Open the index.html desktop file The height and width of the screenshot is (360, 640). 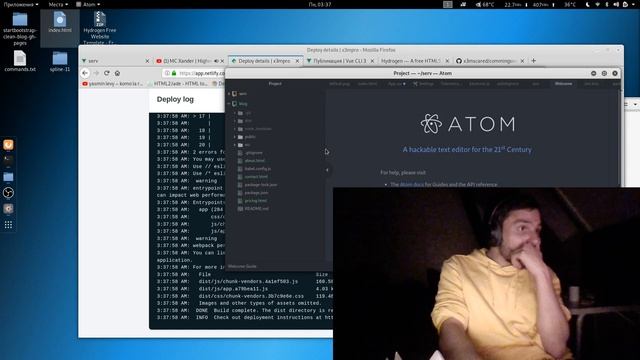coord(60,22)
